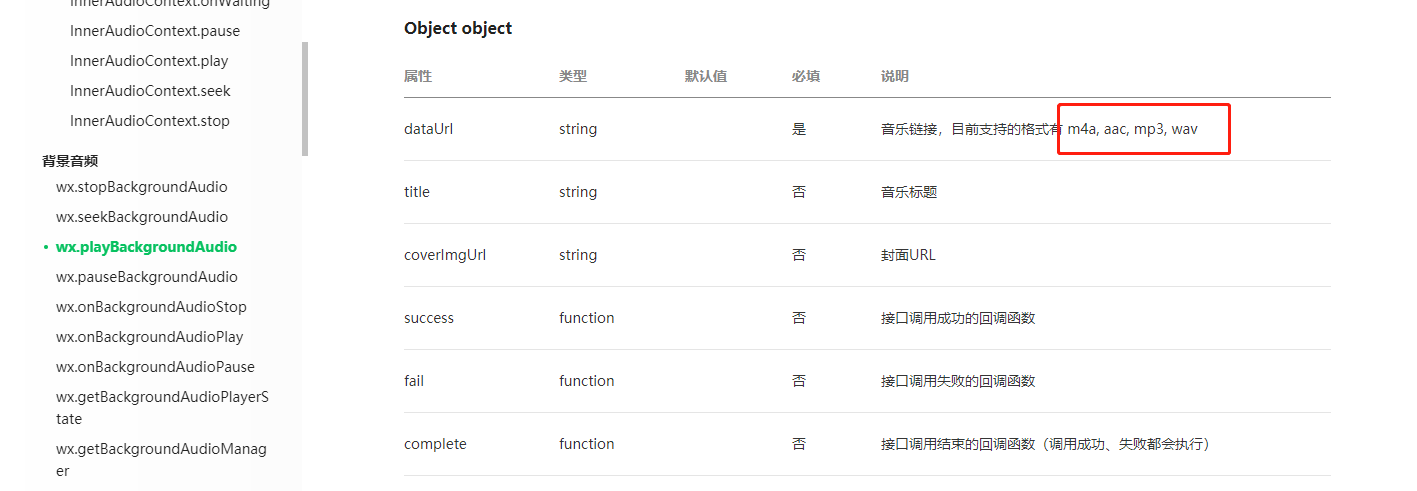Image resolution: width=1417 pixels, height=491 pixels.
Task: Open wx.pauseBackgroundAudio page
Action: (x=147, y=277)
